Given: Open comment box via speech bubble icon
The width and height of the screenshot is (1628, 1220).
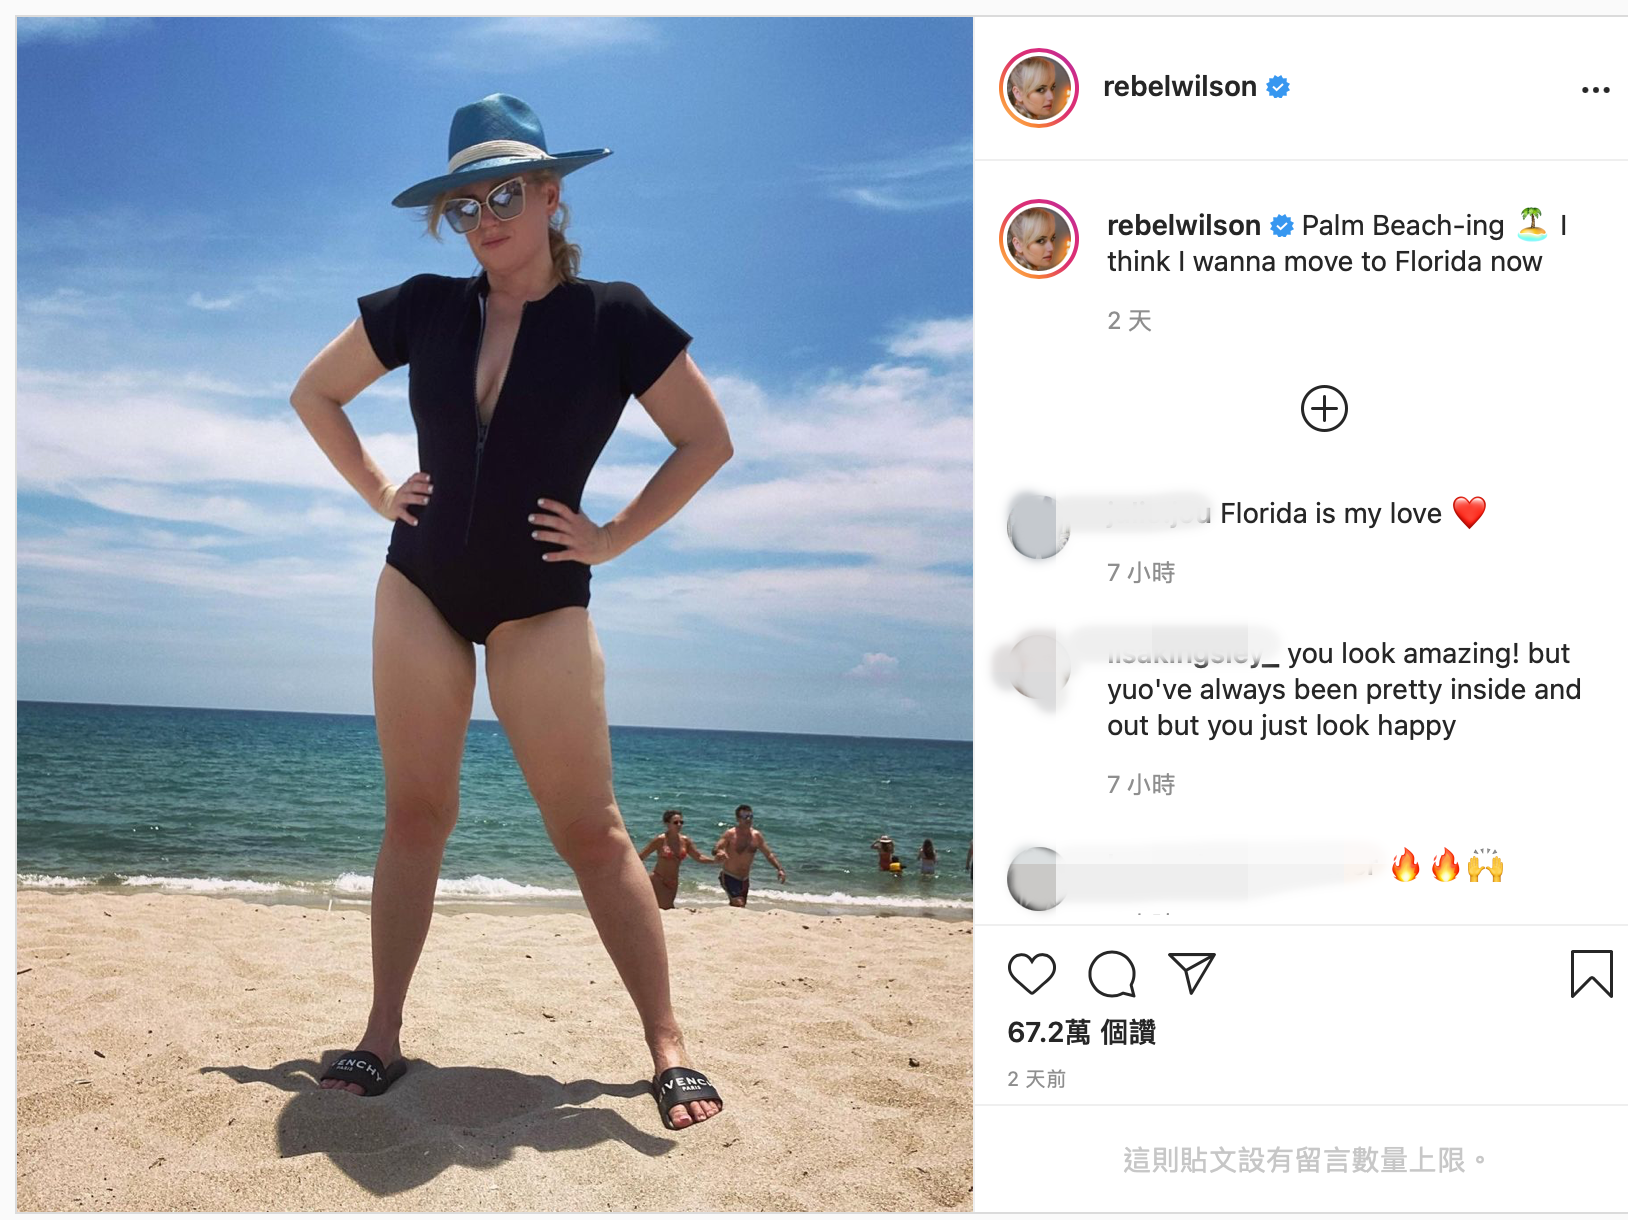Looking at the screenshot, I should point(1112,974).
